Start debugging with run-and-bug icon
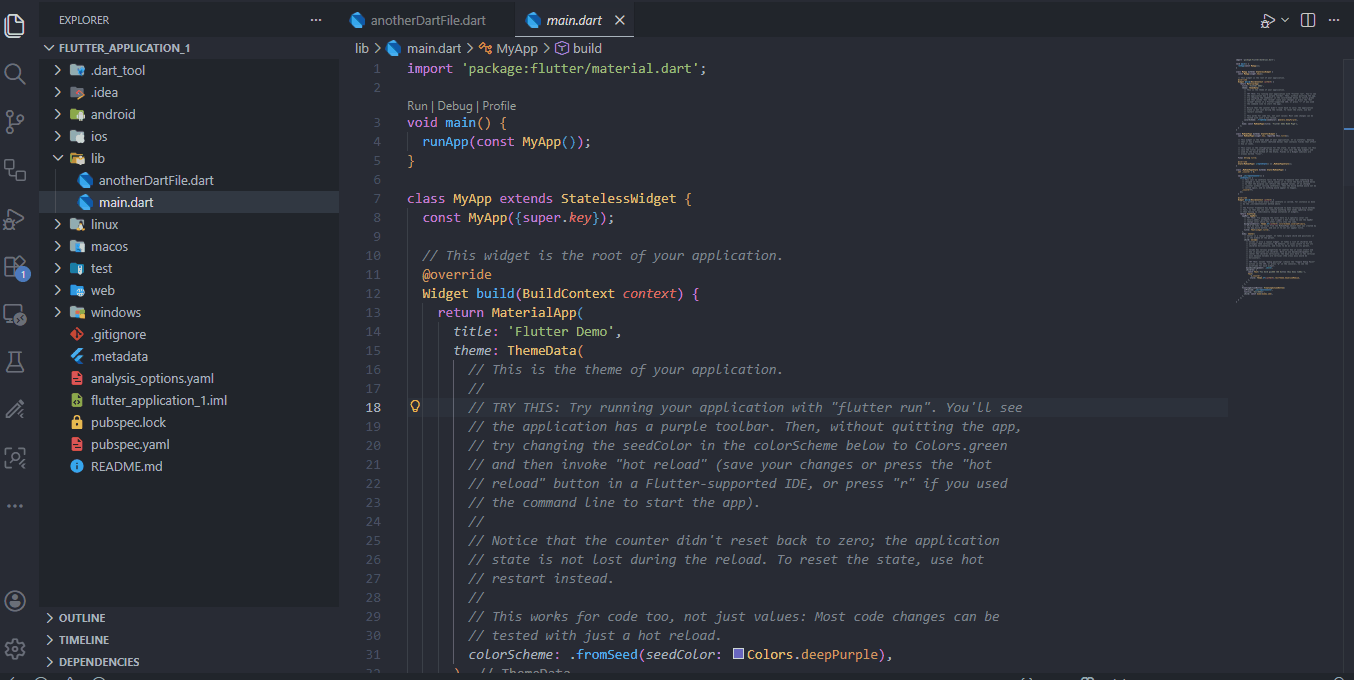This screenshot has height=680, width=1354. tap(1268, 20)
